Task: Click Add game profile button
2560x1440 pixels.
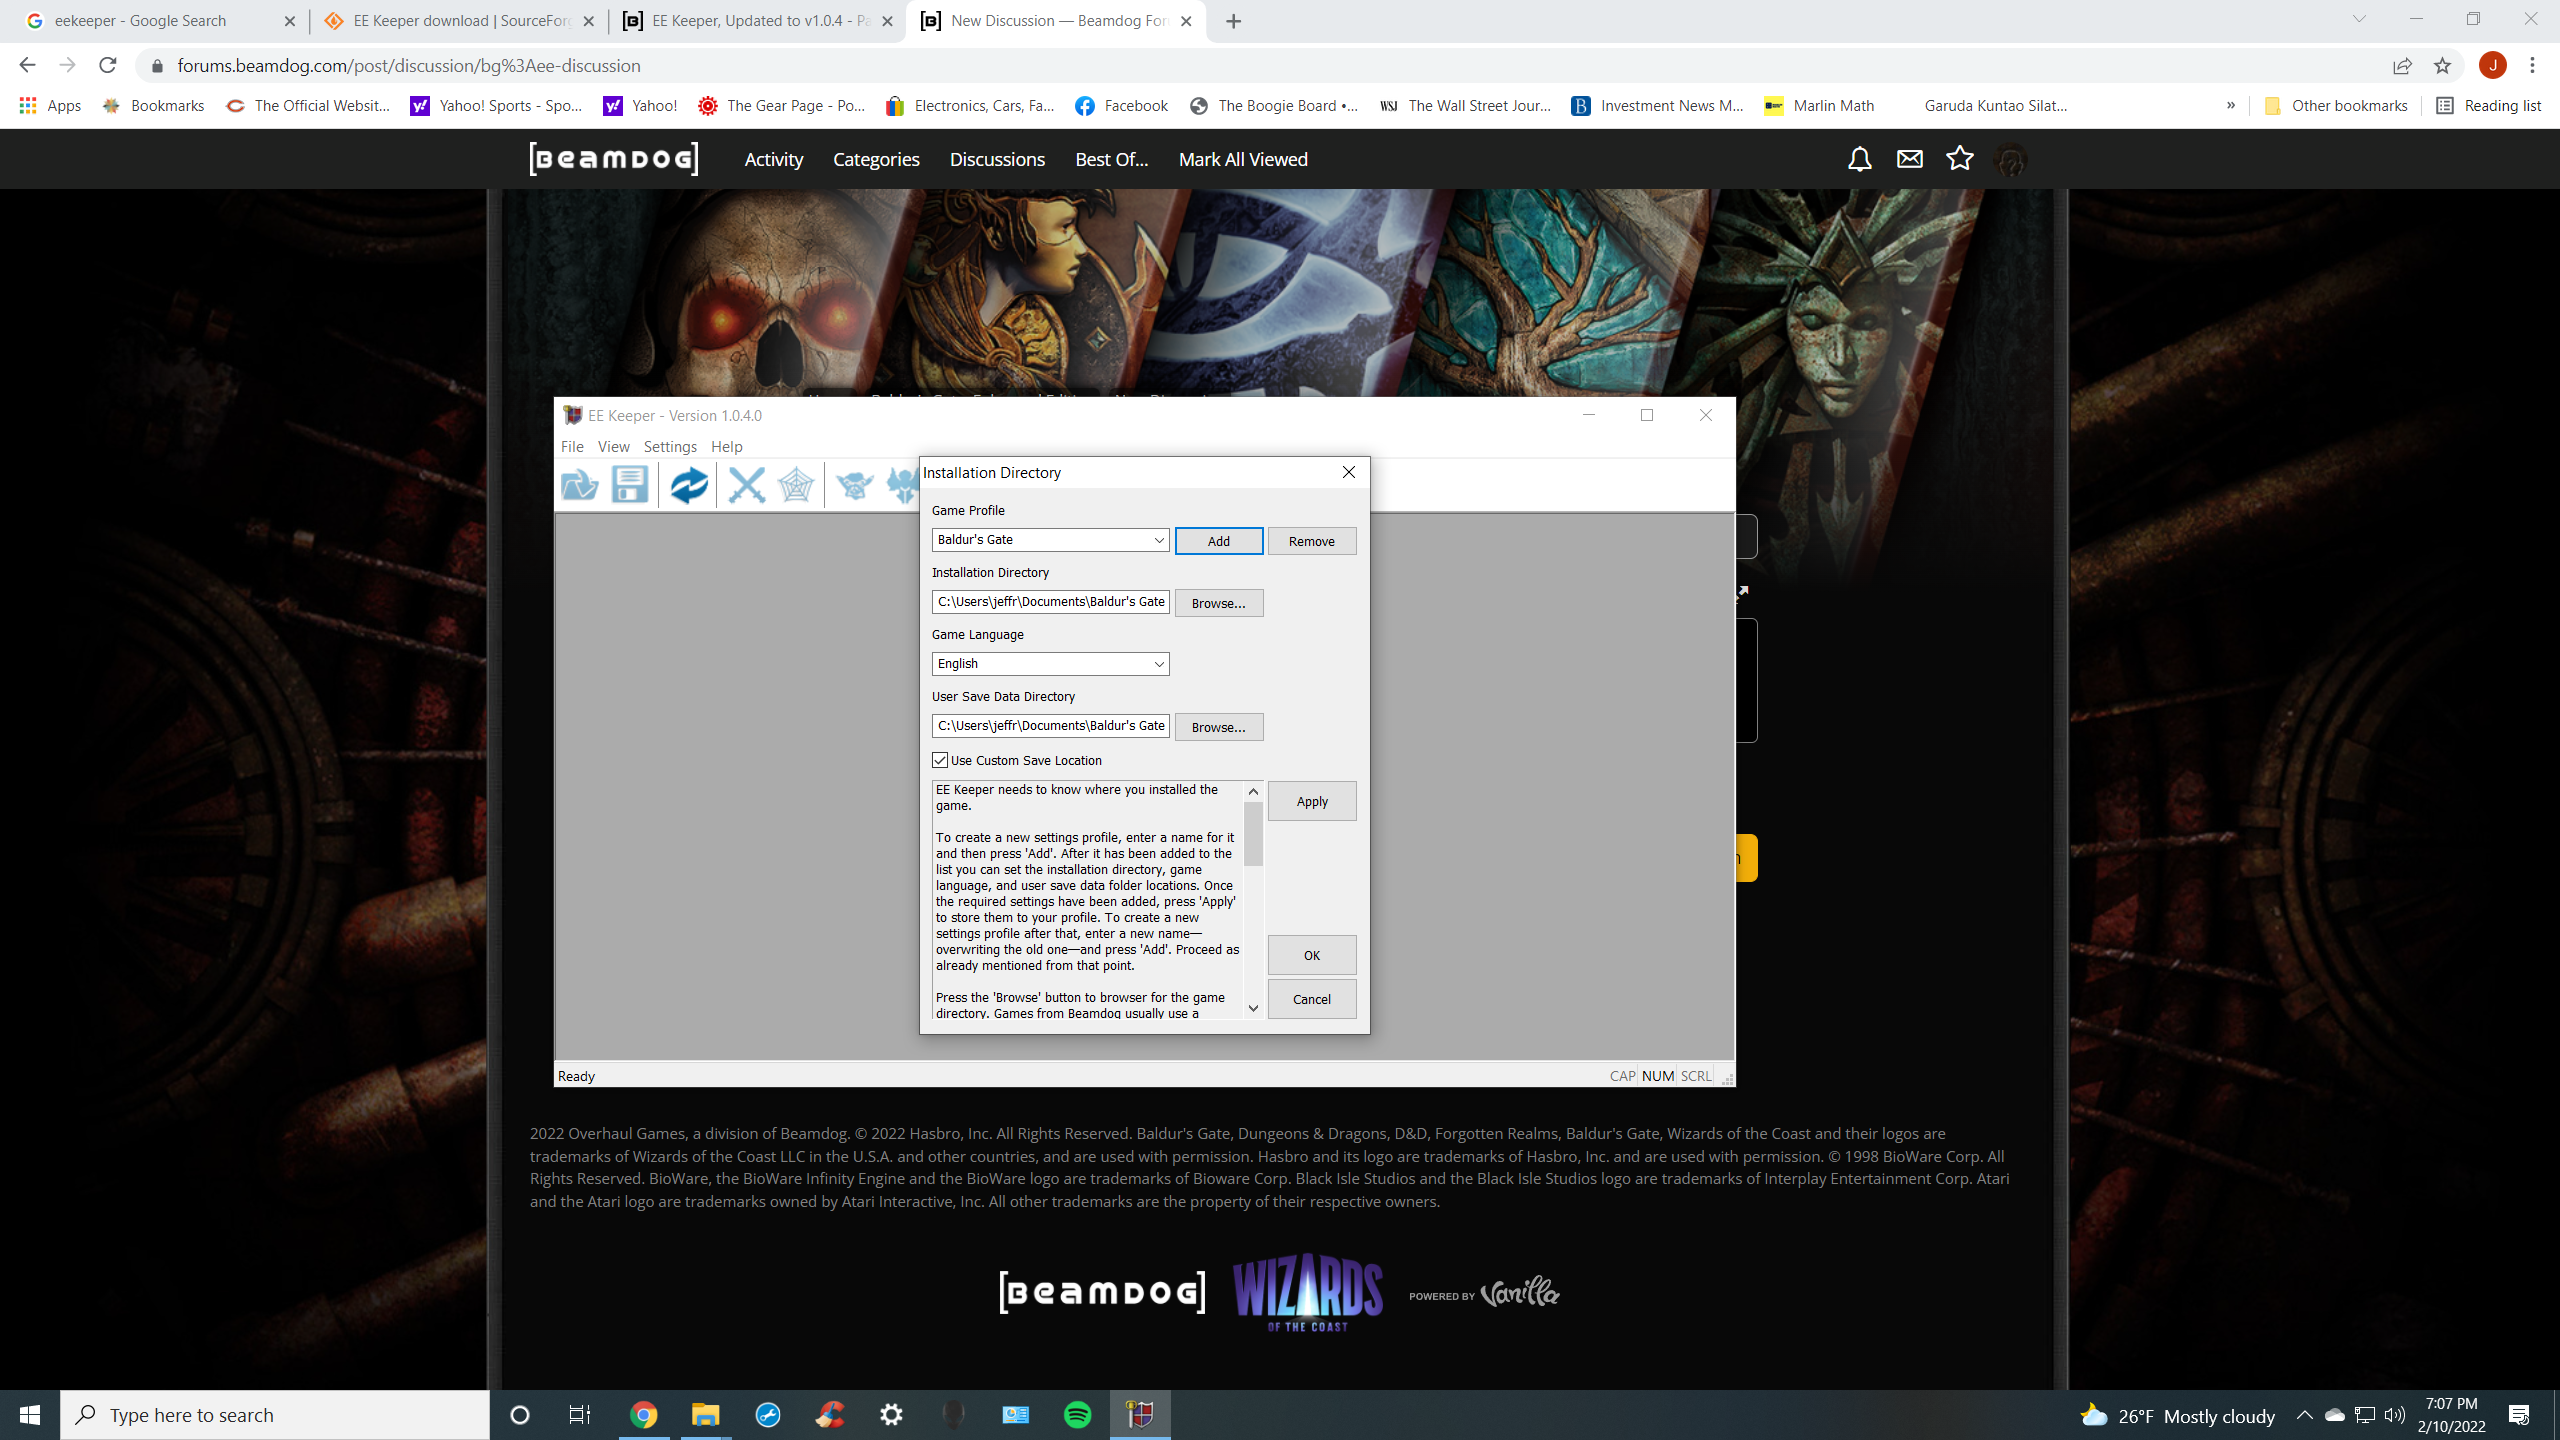Action: 1218,541
